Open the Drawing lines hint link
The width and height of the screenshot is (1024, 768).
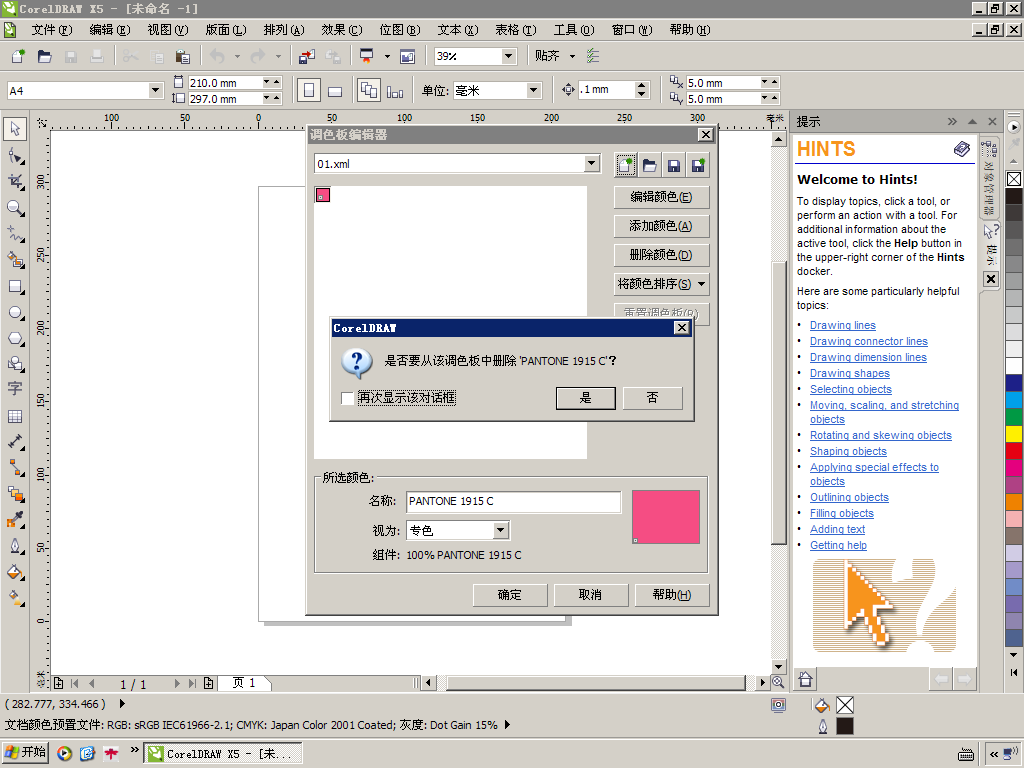point(842,325)
